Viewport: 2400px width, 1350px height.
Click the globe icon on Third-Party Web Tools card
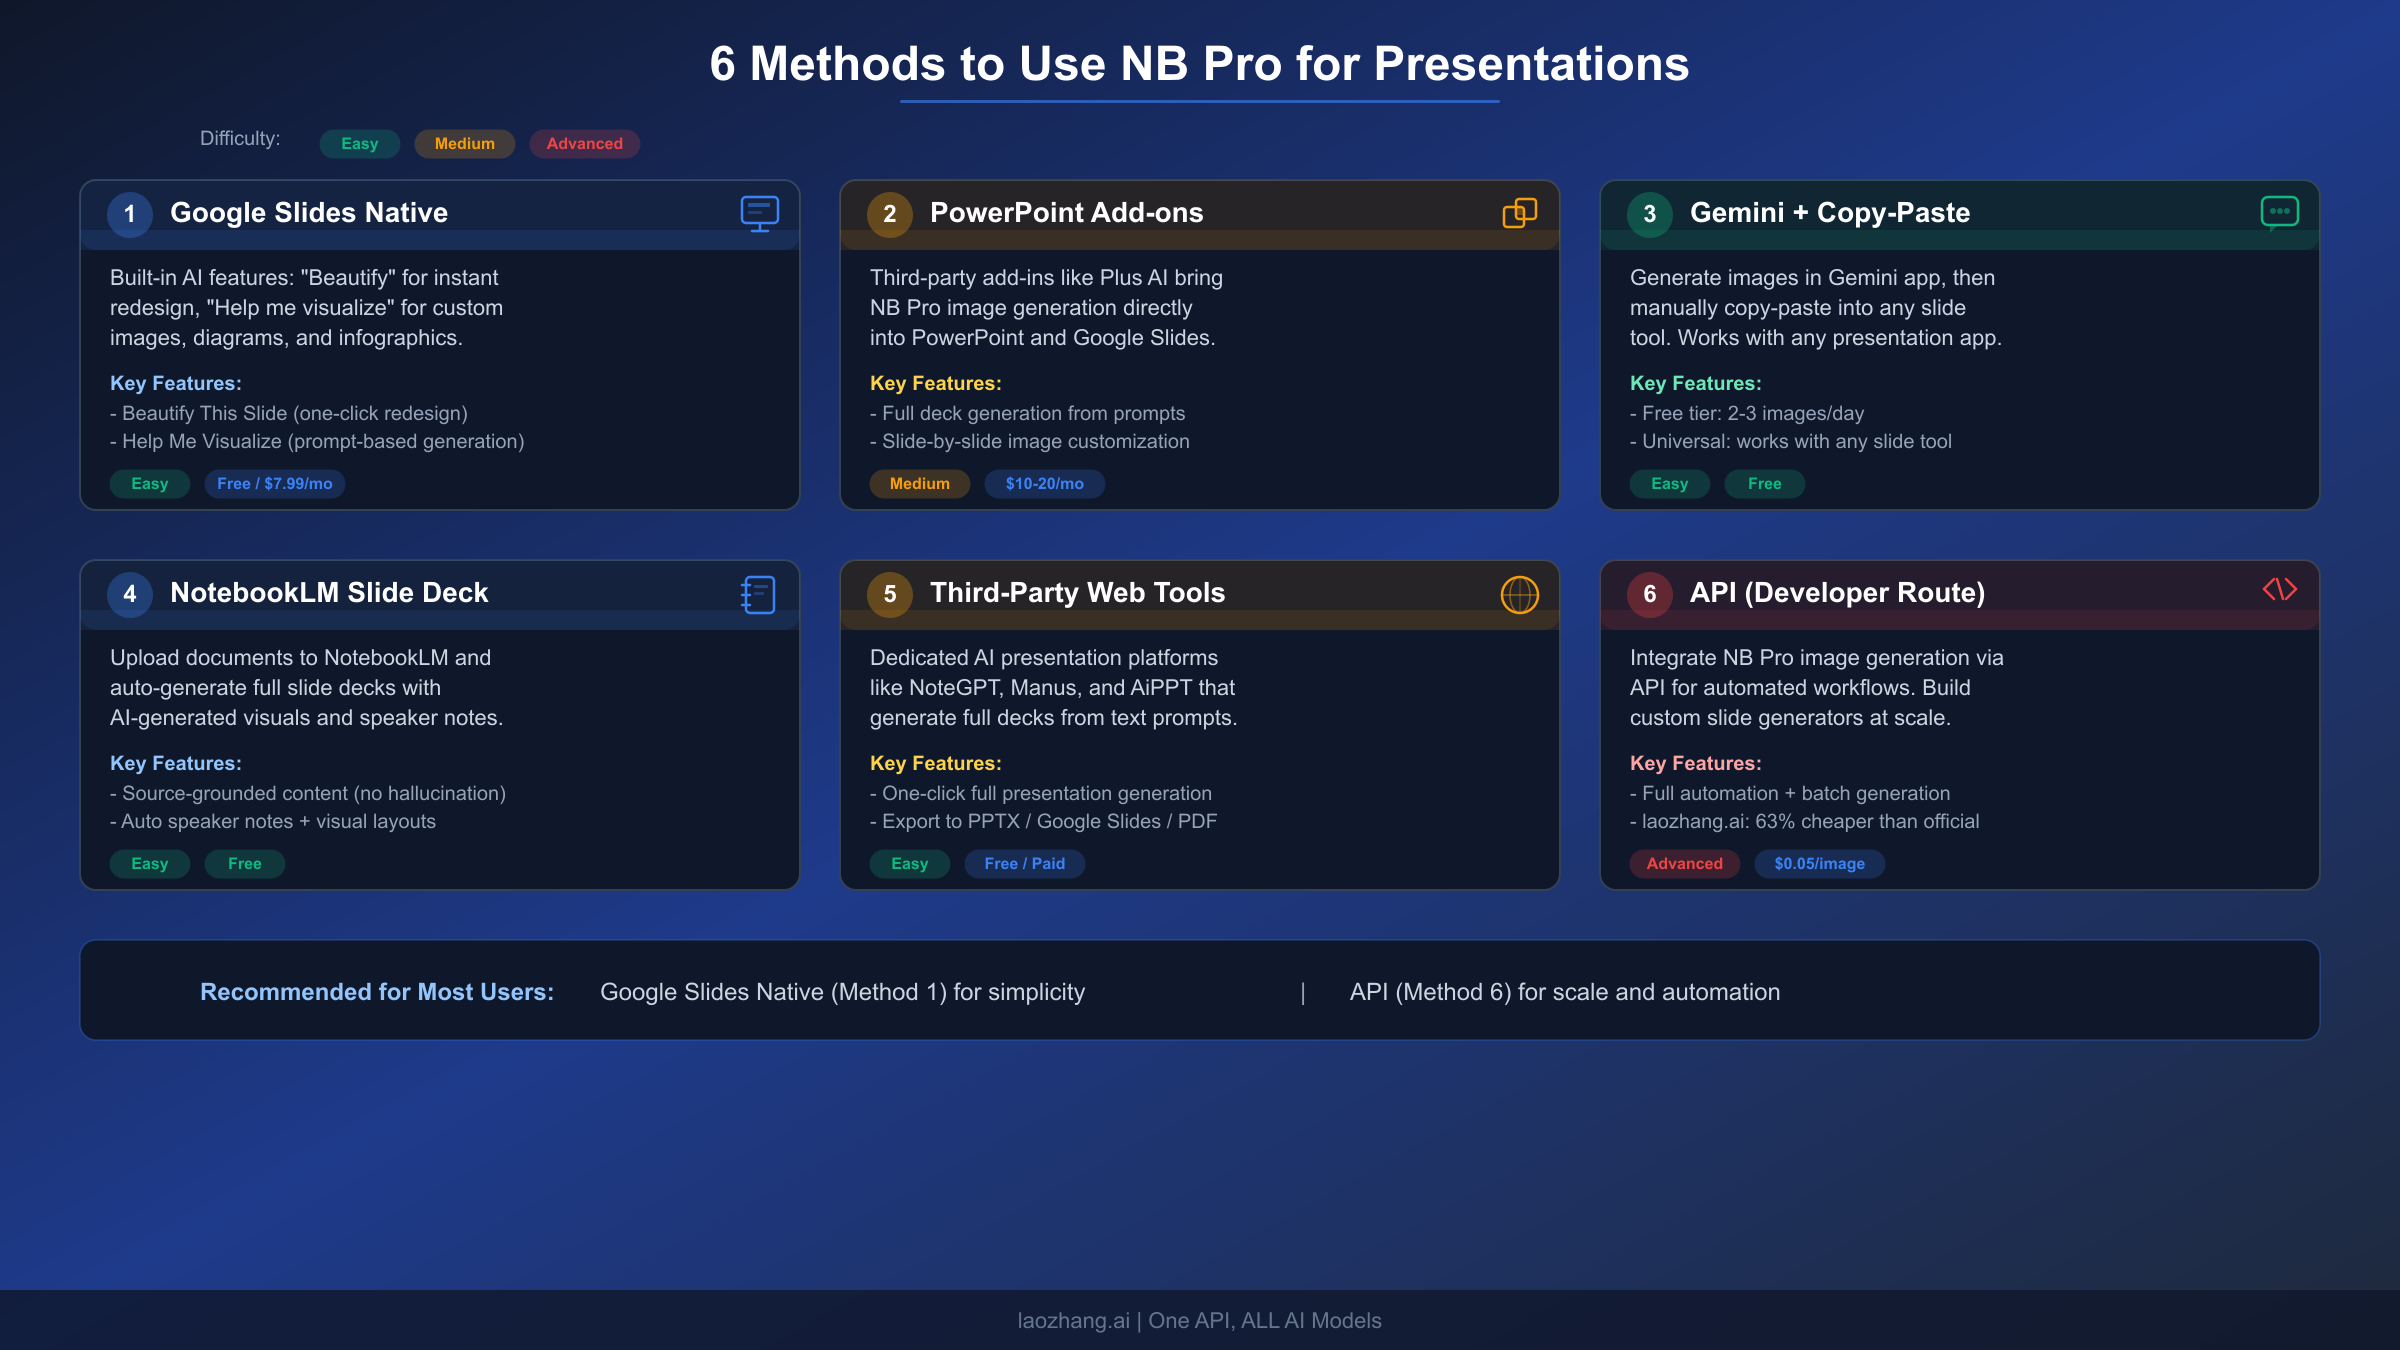[x=1520, y=594]
